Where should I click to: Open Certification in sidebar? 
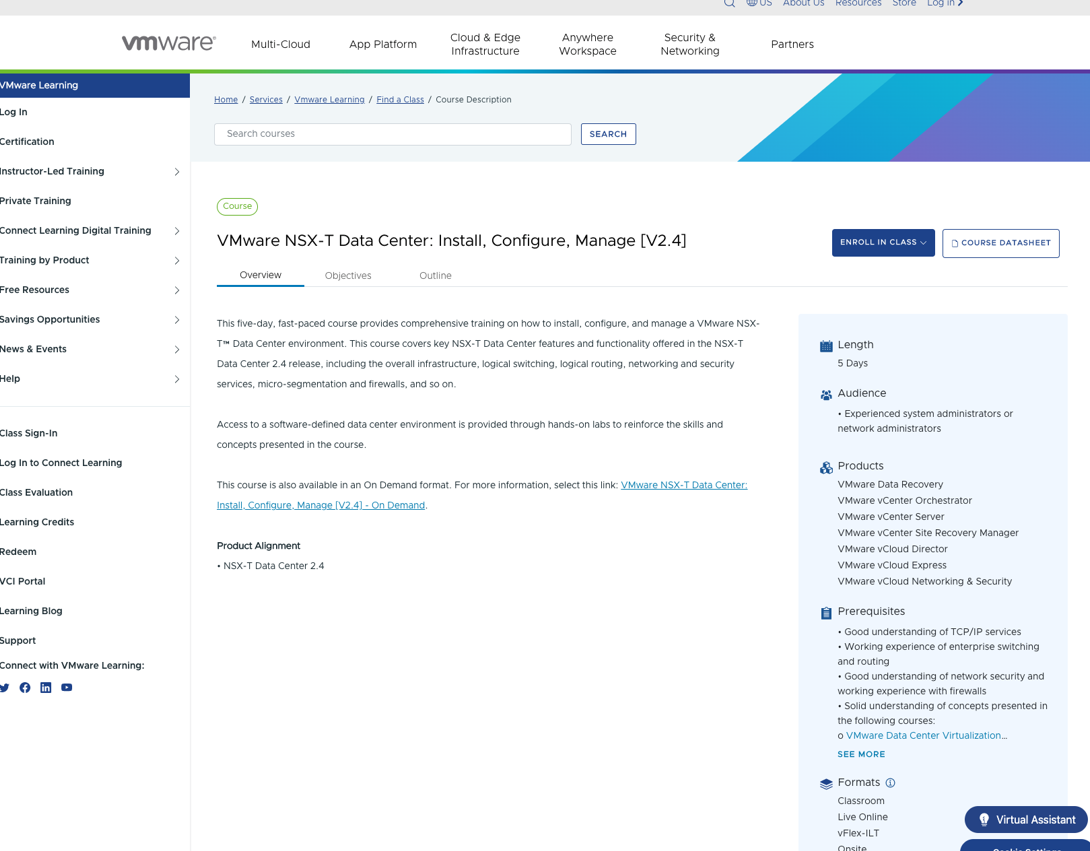[x=27, y=142]
